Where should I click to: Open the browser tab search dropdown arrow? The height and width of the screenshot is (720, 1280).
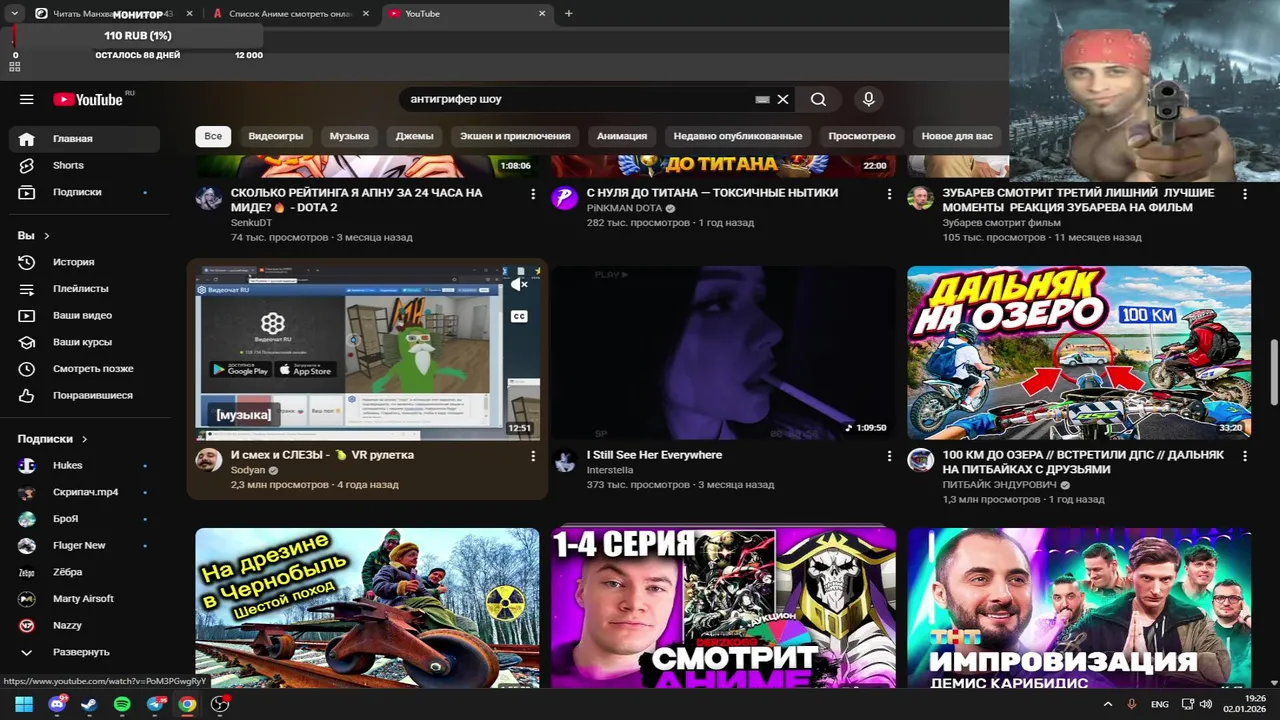[14, 13]
